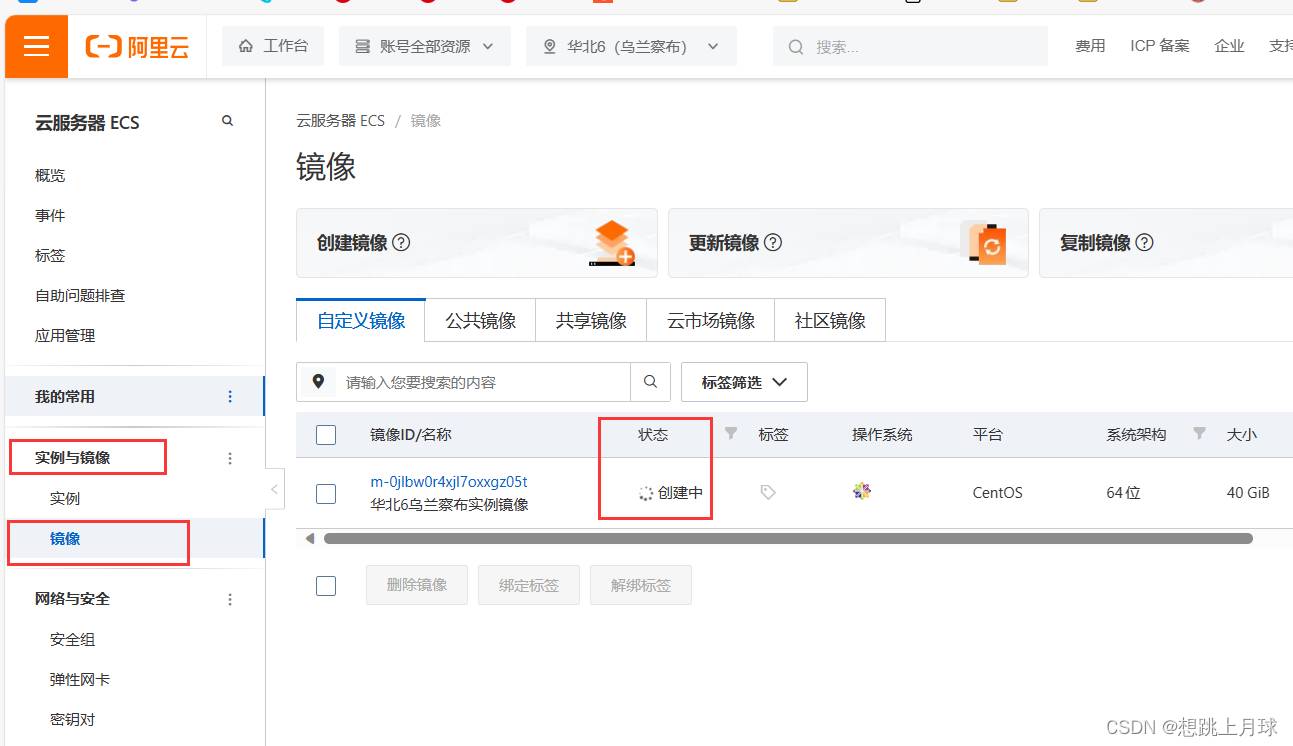
Task: Open 自助问题排查 in the sidebar
Action: [x=80, y=295]
